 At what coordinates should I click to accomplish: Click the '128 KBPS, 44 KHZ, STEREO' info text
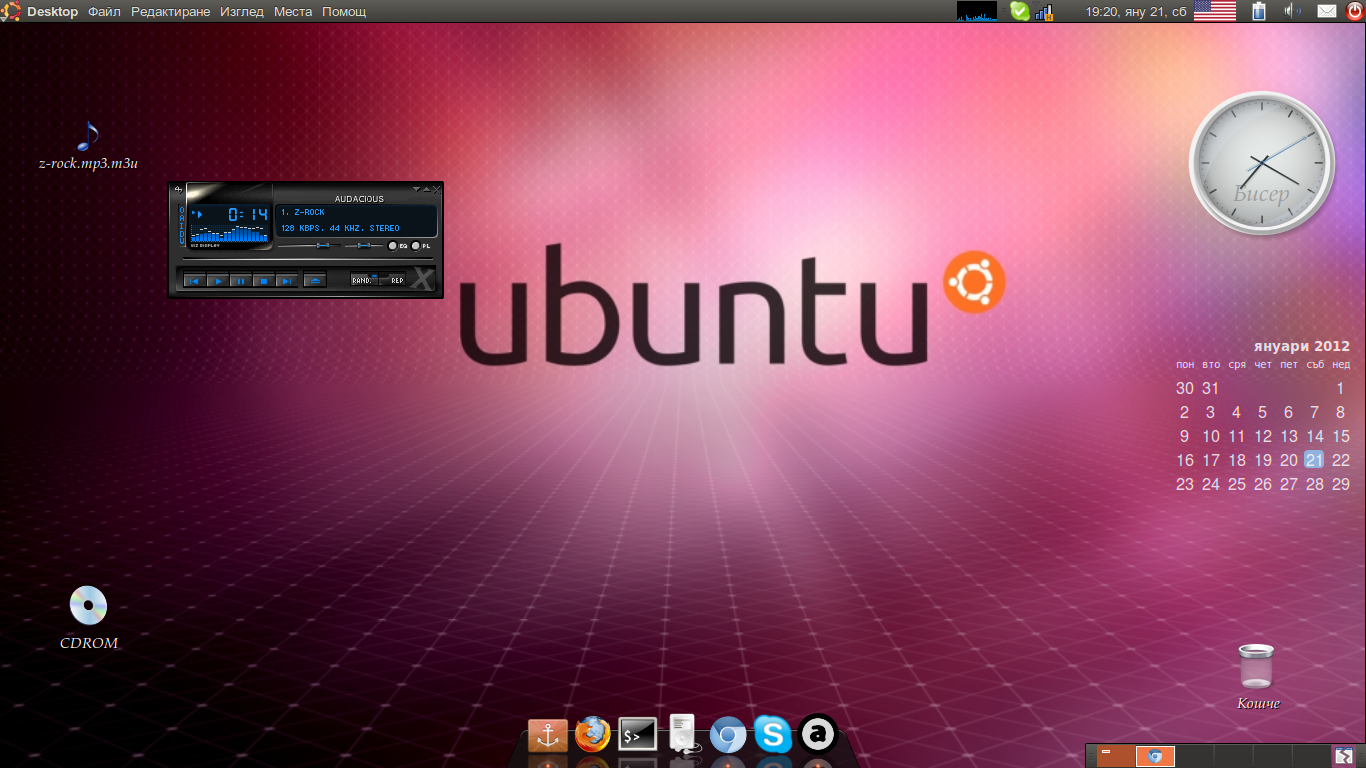tap(340, 229)
